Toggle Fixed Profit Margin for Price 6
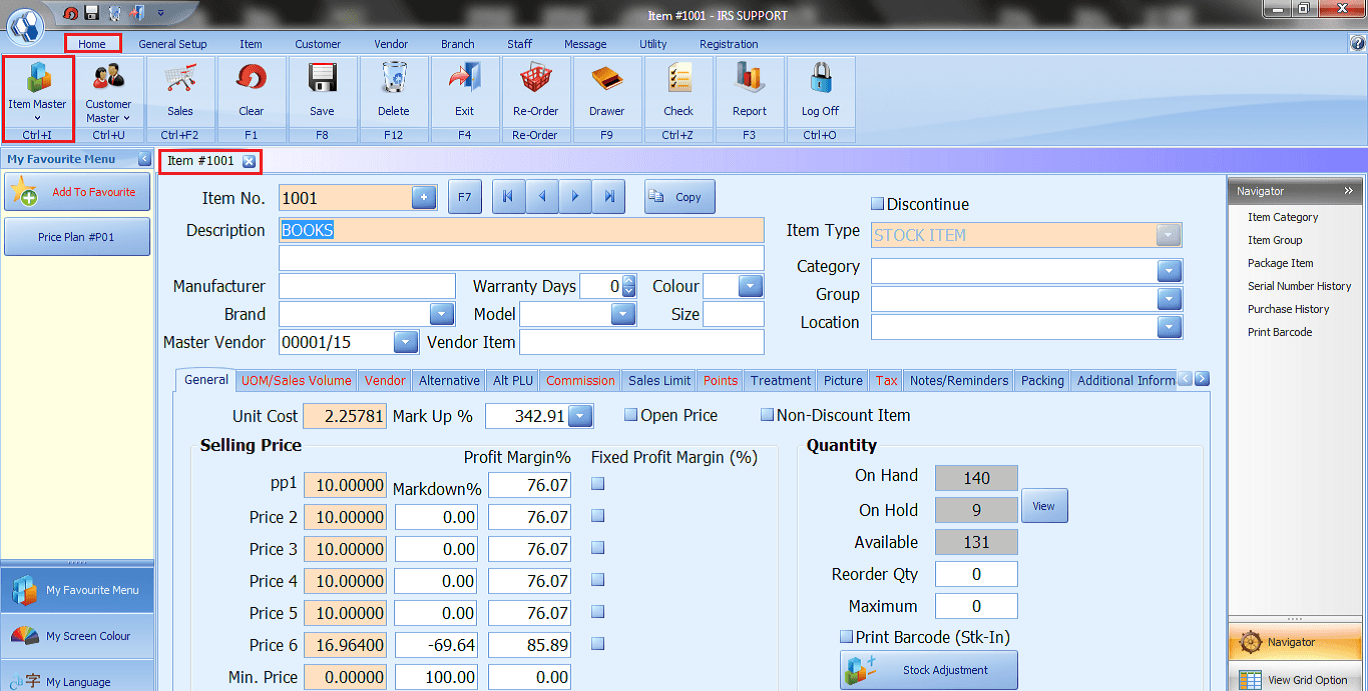 coord(598,644)
